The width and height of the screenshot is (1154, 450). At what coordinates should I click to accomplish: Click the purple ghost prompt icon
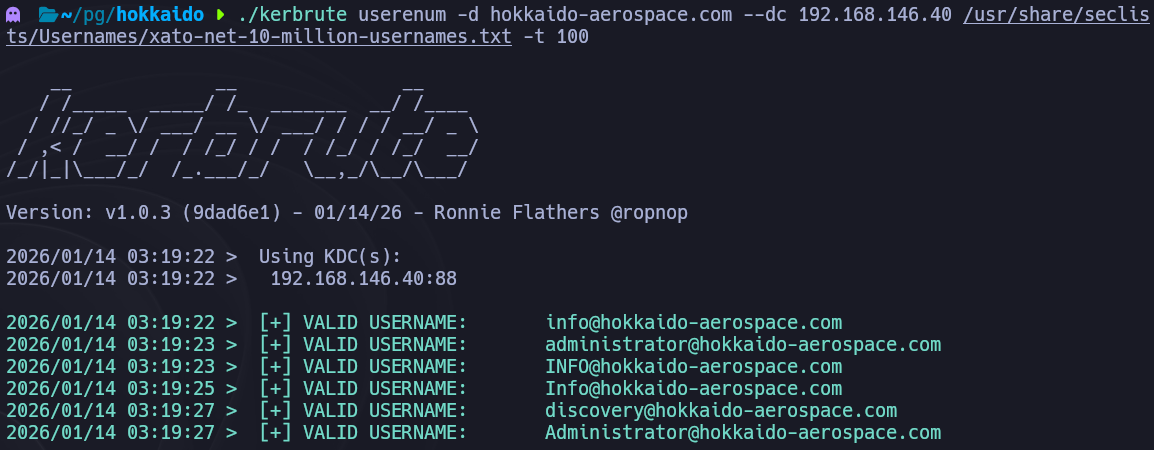pos(14,16)
